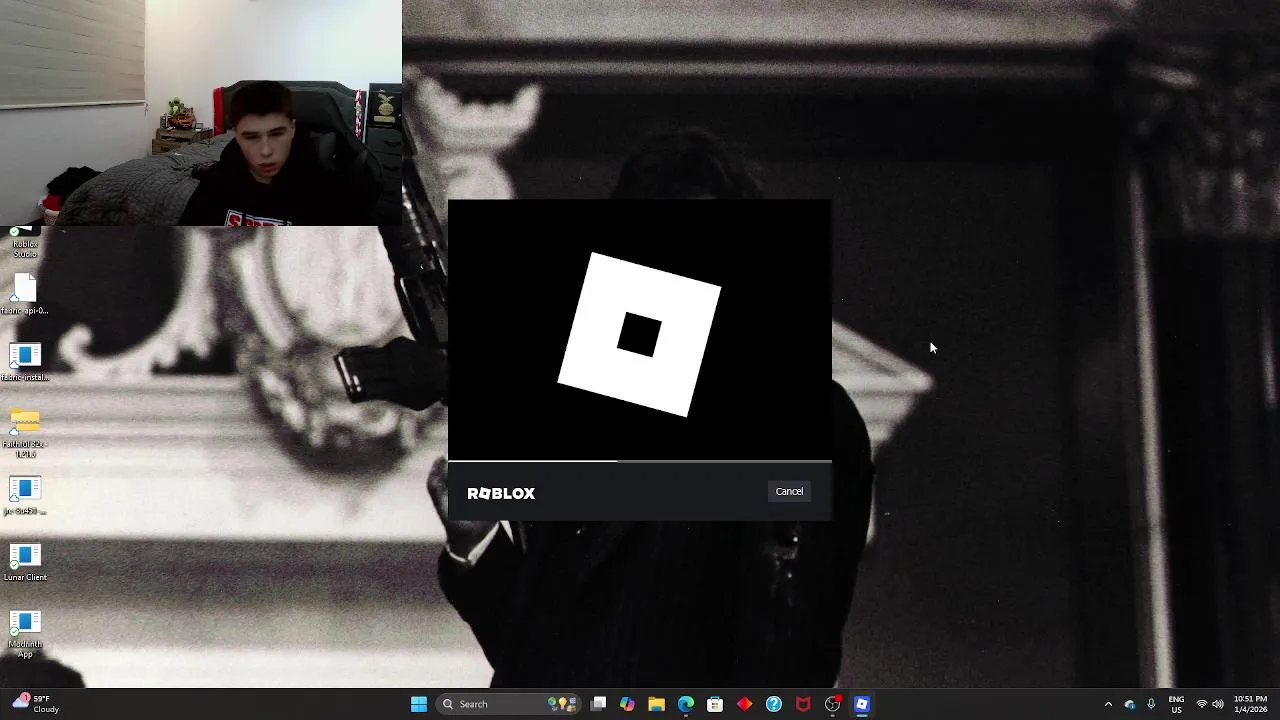This screenshot has height=720, width=1280.
Task: Open the Roblox Studio desktop shortcut
Action: click(25, 242)
